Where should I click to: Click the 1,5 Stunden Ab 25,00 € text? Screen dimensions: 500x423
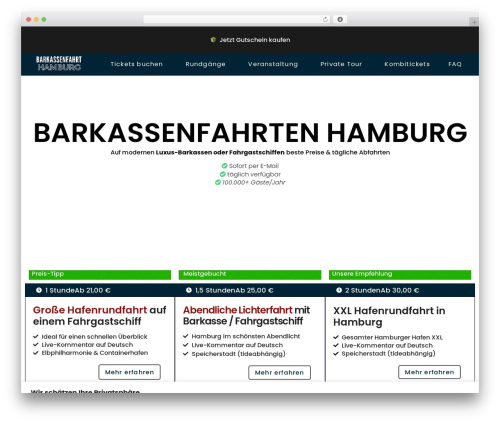(x=234, y=290)
